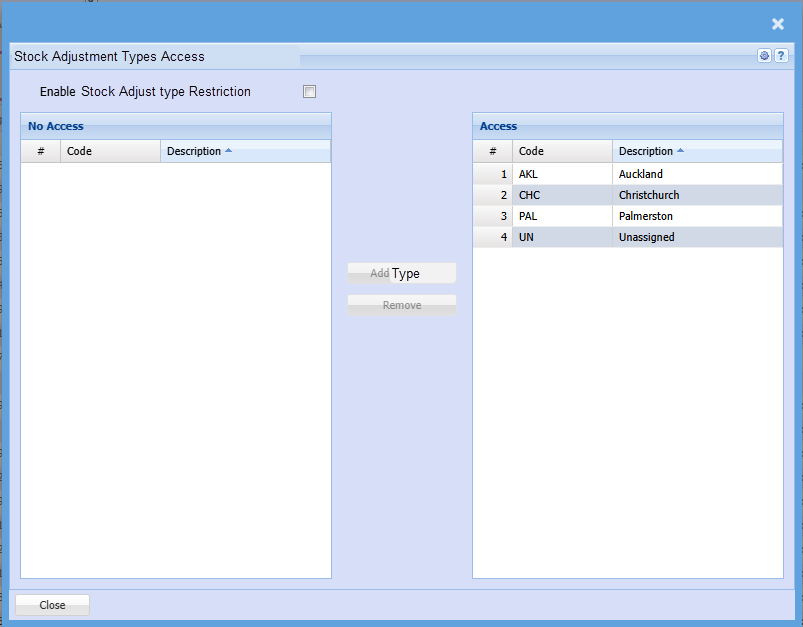Open help via the question mark icon

click(781, 56)
